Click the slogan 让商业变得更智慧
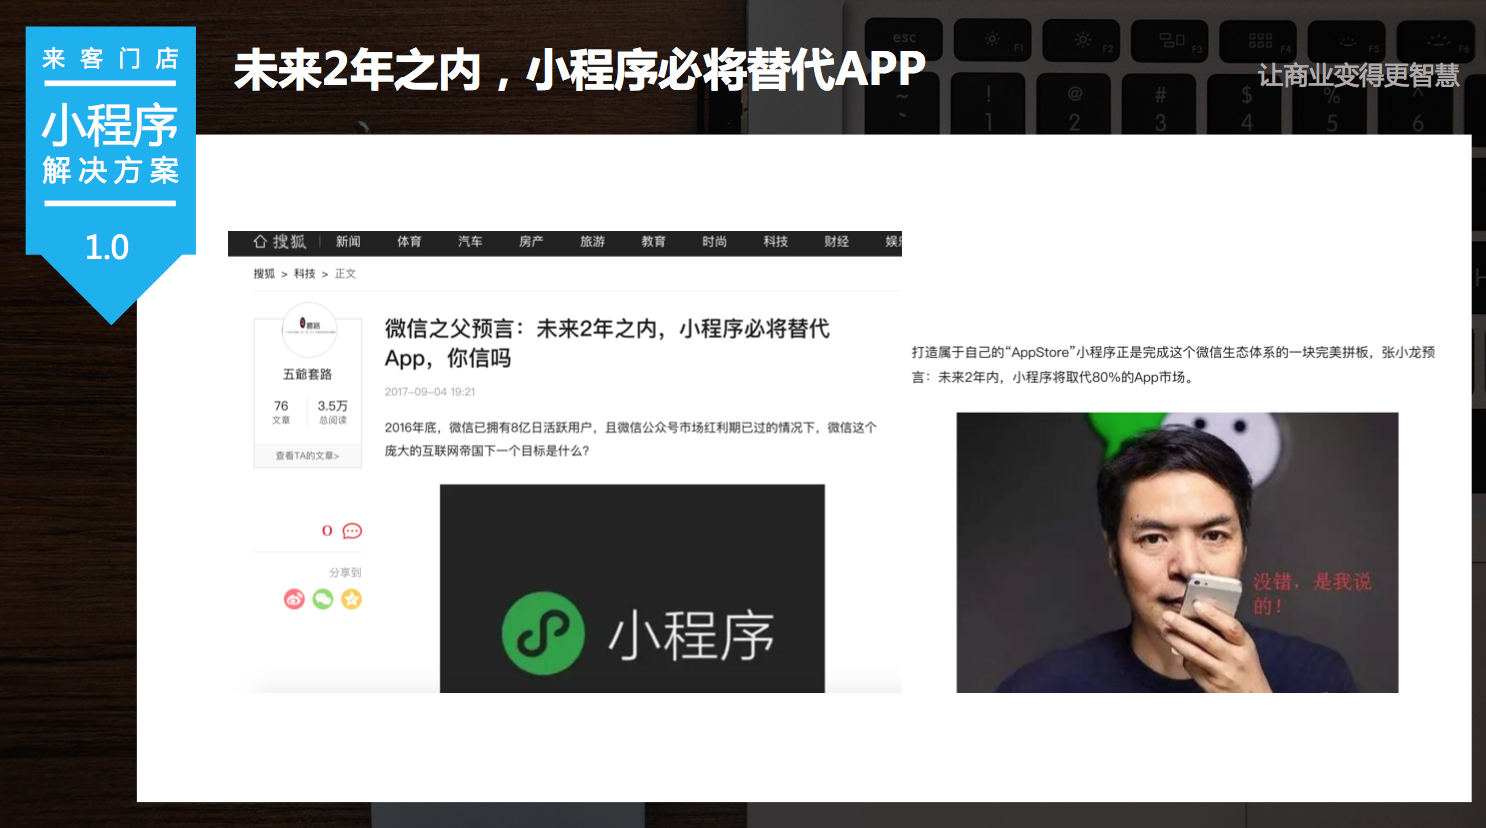Screen dimensions: 1486x828 pos(1358,75)
